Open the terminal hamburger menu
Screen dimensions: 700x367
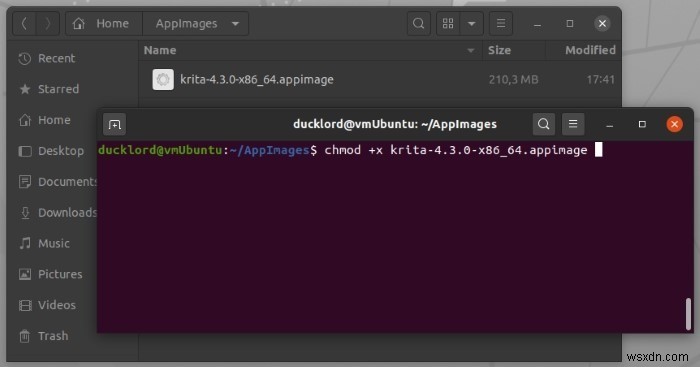(573, 124)
